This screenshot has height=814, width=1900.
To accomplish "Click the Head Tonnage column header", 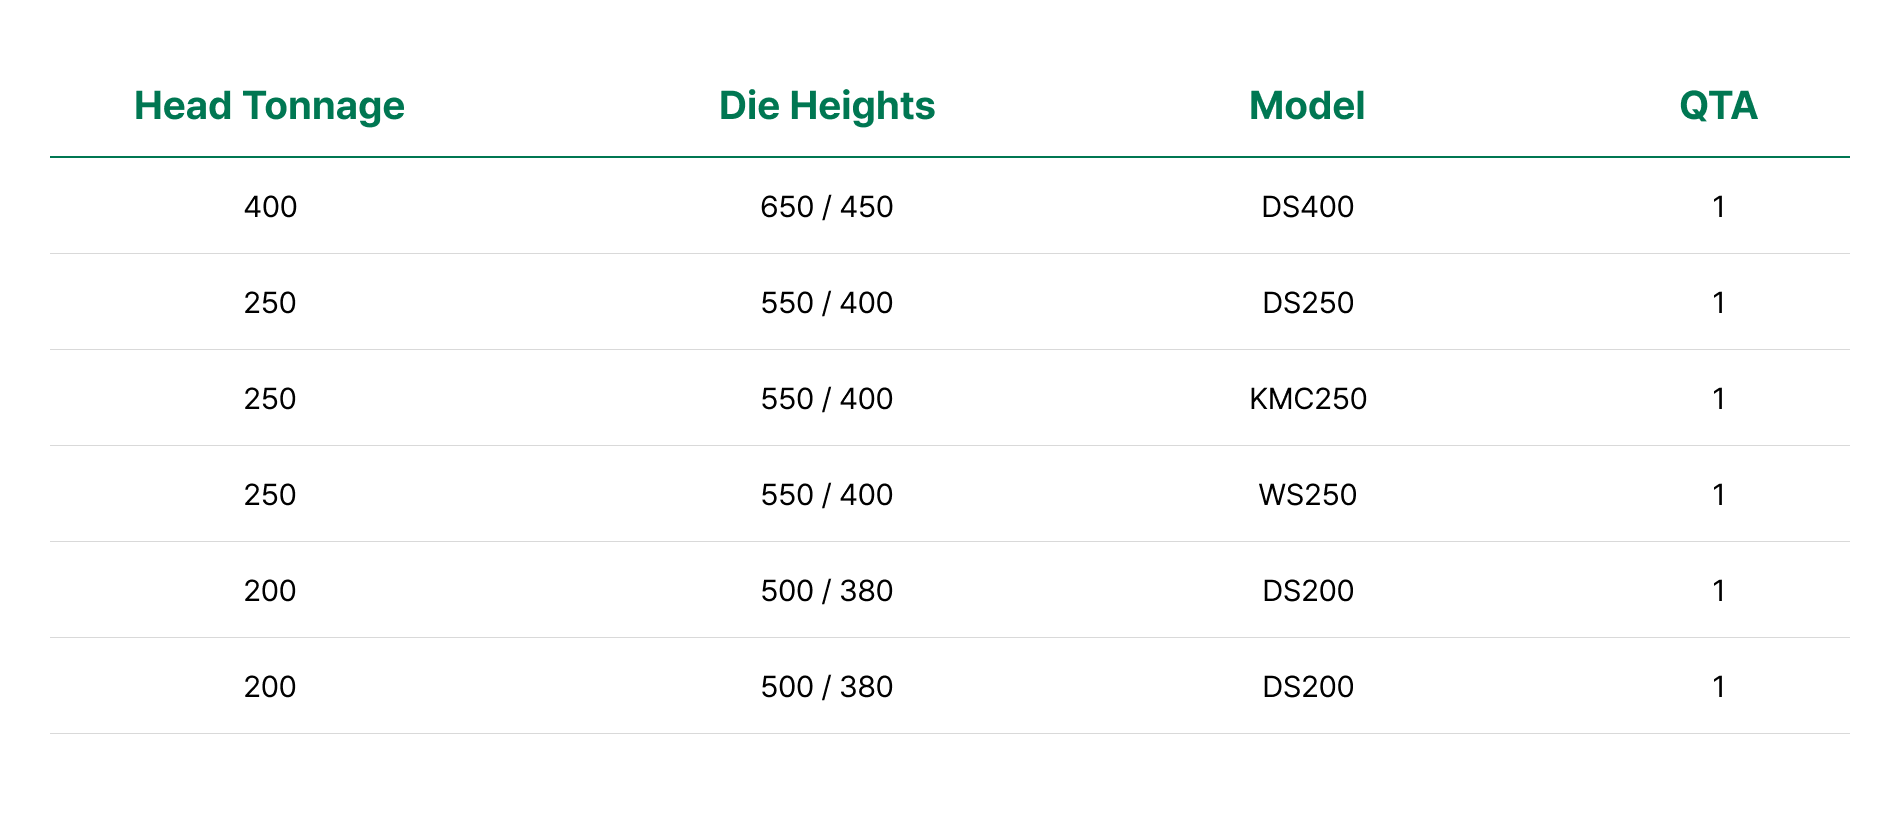I will (269, 106).
